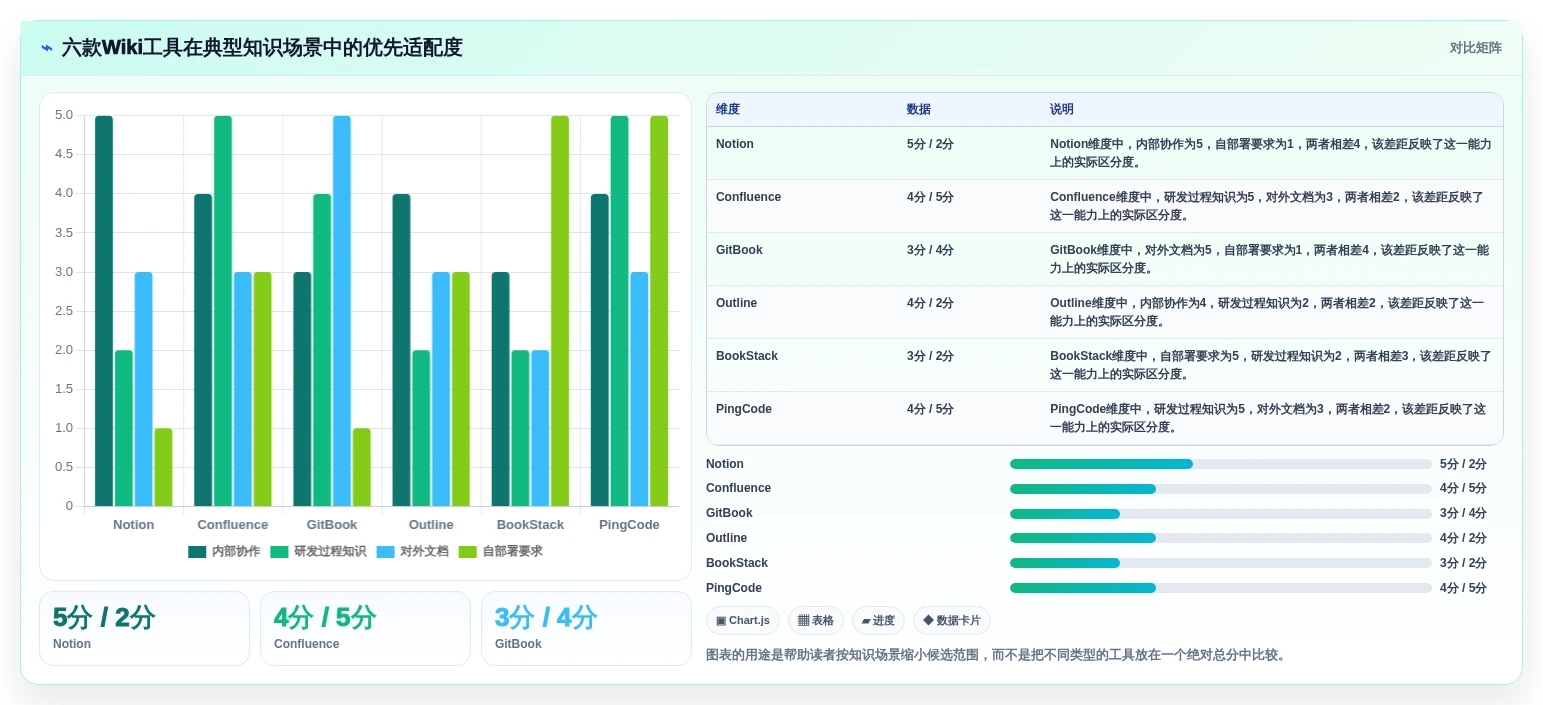Click PingCode's blue 对外文档 bar

pos(639,389)
